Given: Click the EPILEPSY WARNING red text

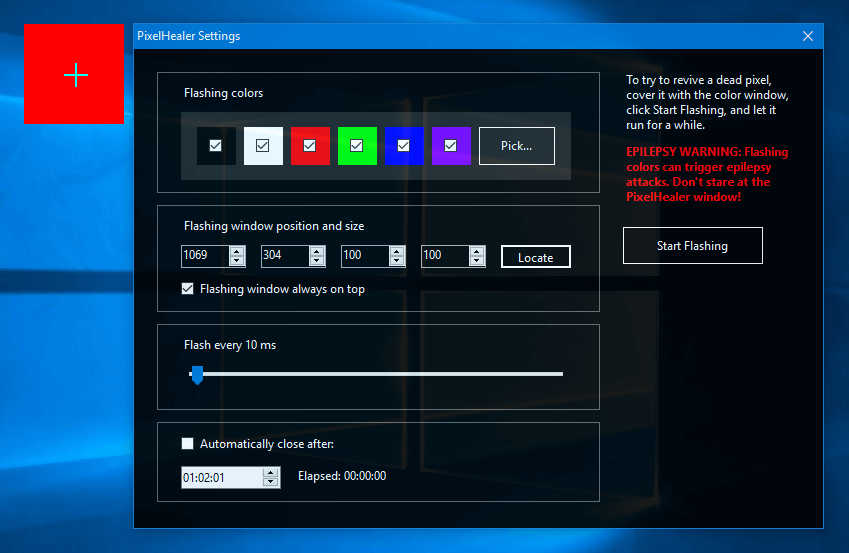Looking at the screenshot, I should tap(707, 174).
